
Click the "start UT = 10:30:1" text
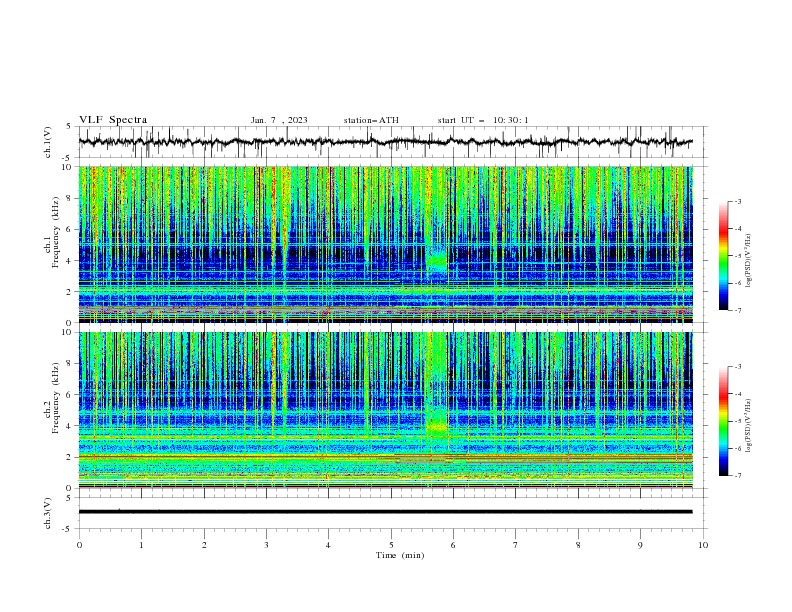pyautogui.click(x=483, y=120)
